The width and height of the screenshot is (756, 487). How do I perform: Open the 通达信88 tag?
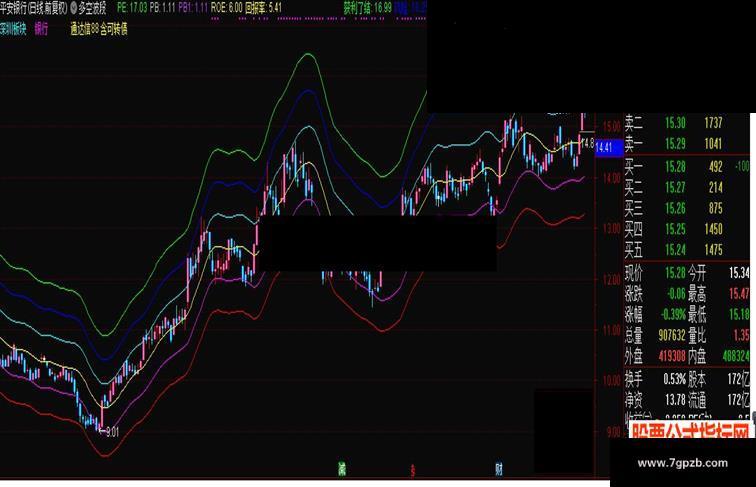point(84,29)
